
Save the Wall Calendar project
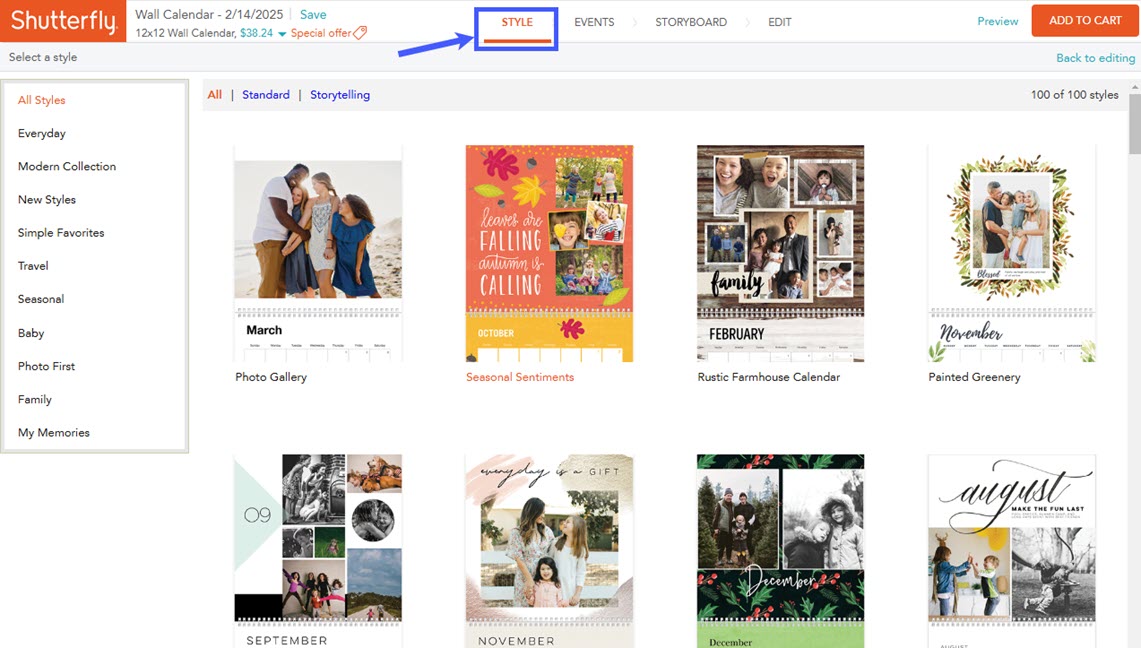(313, 14)
